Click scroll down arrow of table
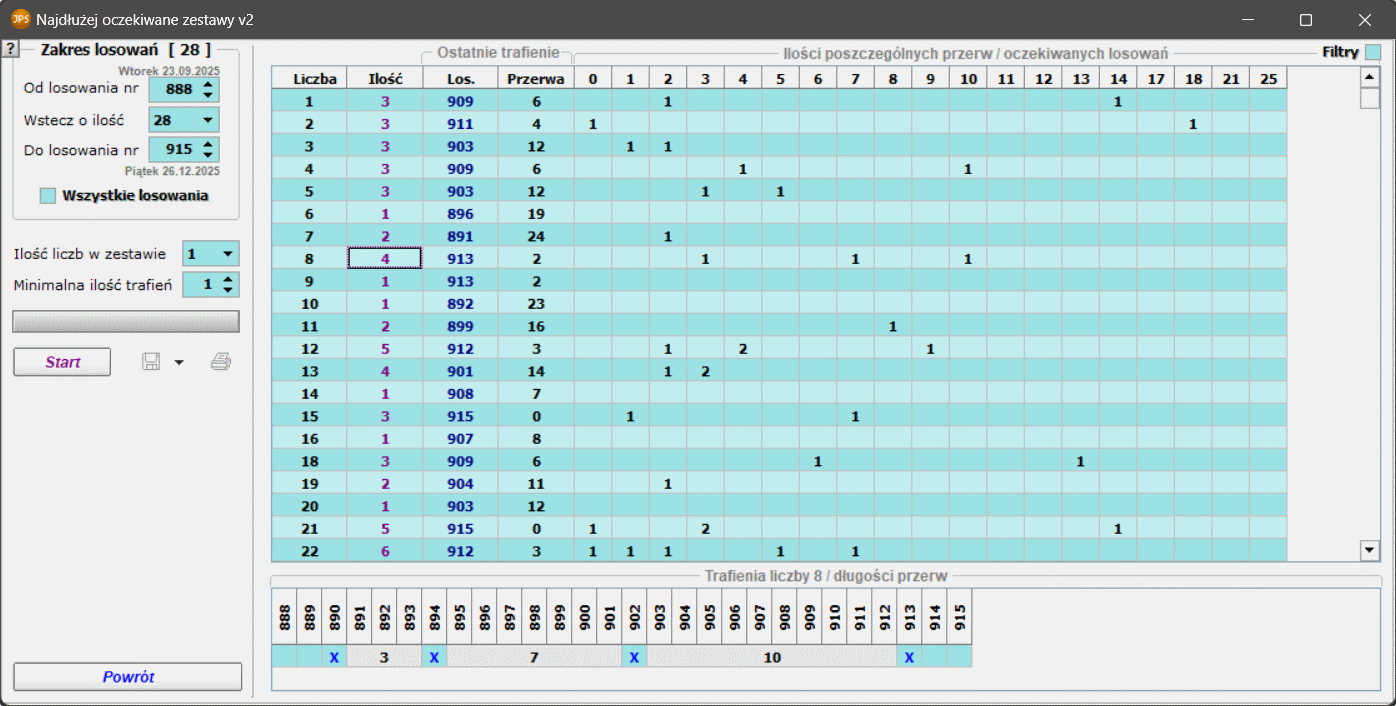 [x=1369, y=549]
